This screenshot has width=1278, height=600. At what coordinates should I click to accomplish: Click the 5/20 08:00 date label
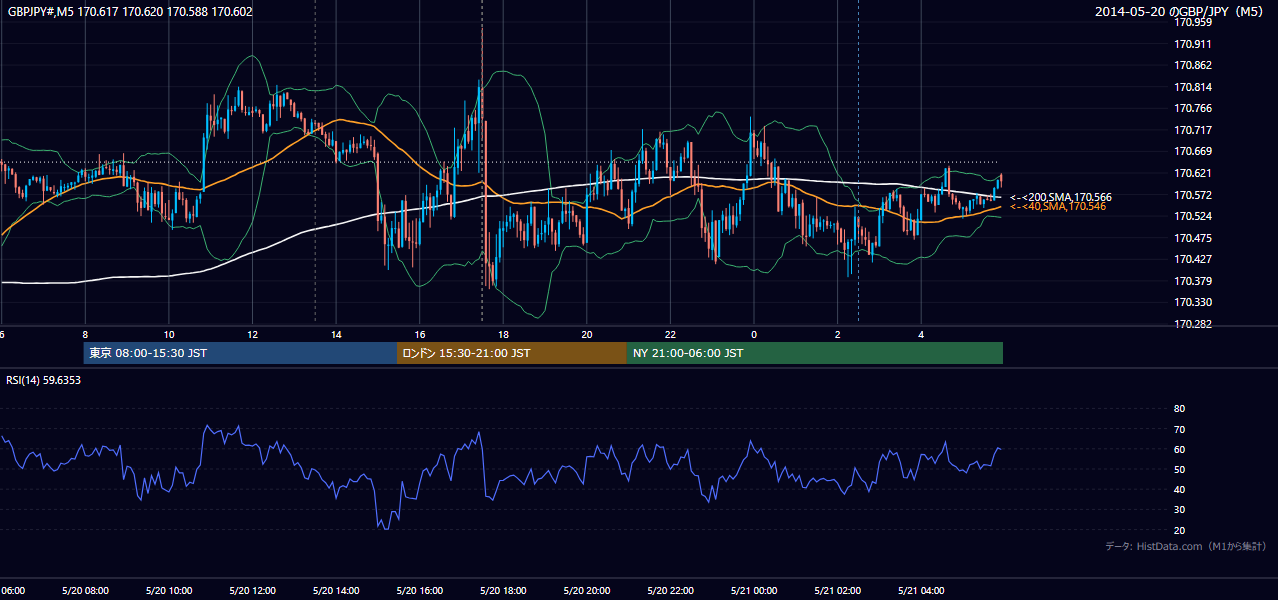coord(85,591)
